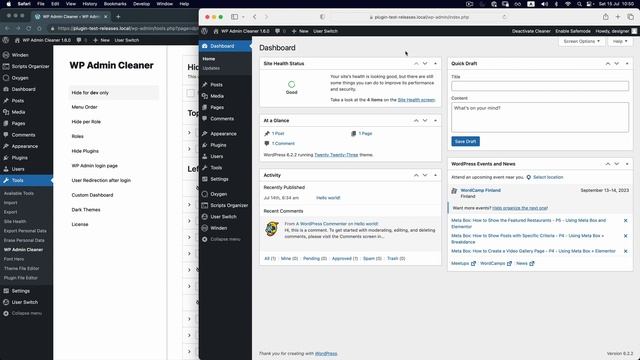
Task: Move Activity panel up
Action: pos(416,175)
